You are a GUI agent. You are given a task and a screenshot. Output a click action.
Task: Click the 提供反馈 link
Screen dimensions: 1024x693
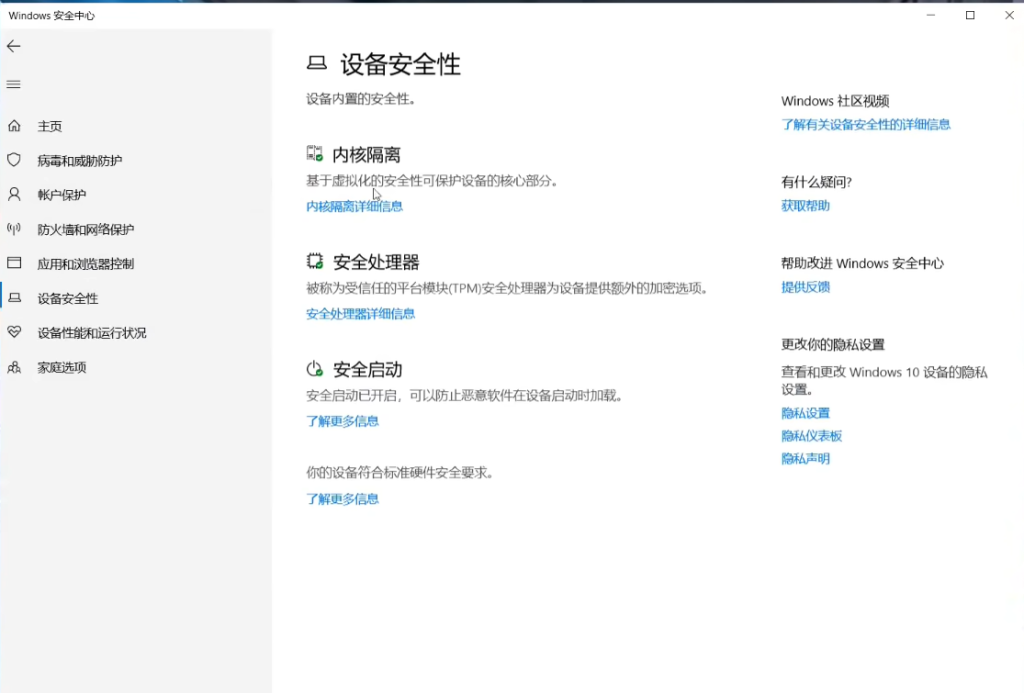tap(806, 287)
